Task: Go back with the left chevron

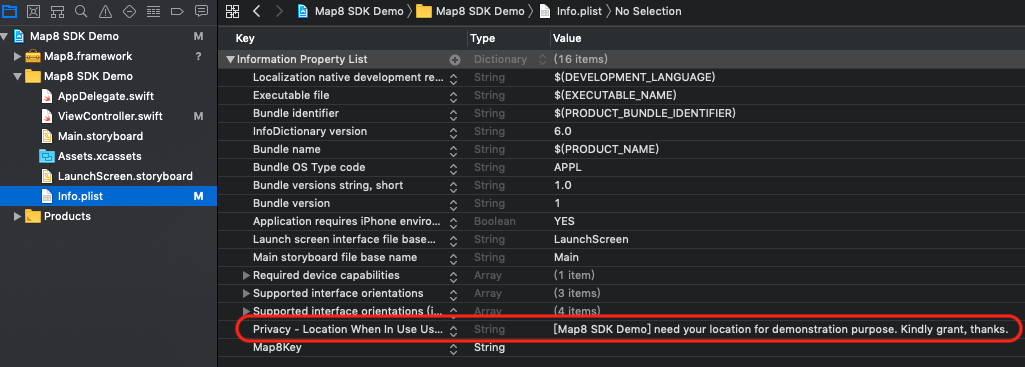Action: pos(257,10)
